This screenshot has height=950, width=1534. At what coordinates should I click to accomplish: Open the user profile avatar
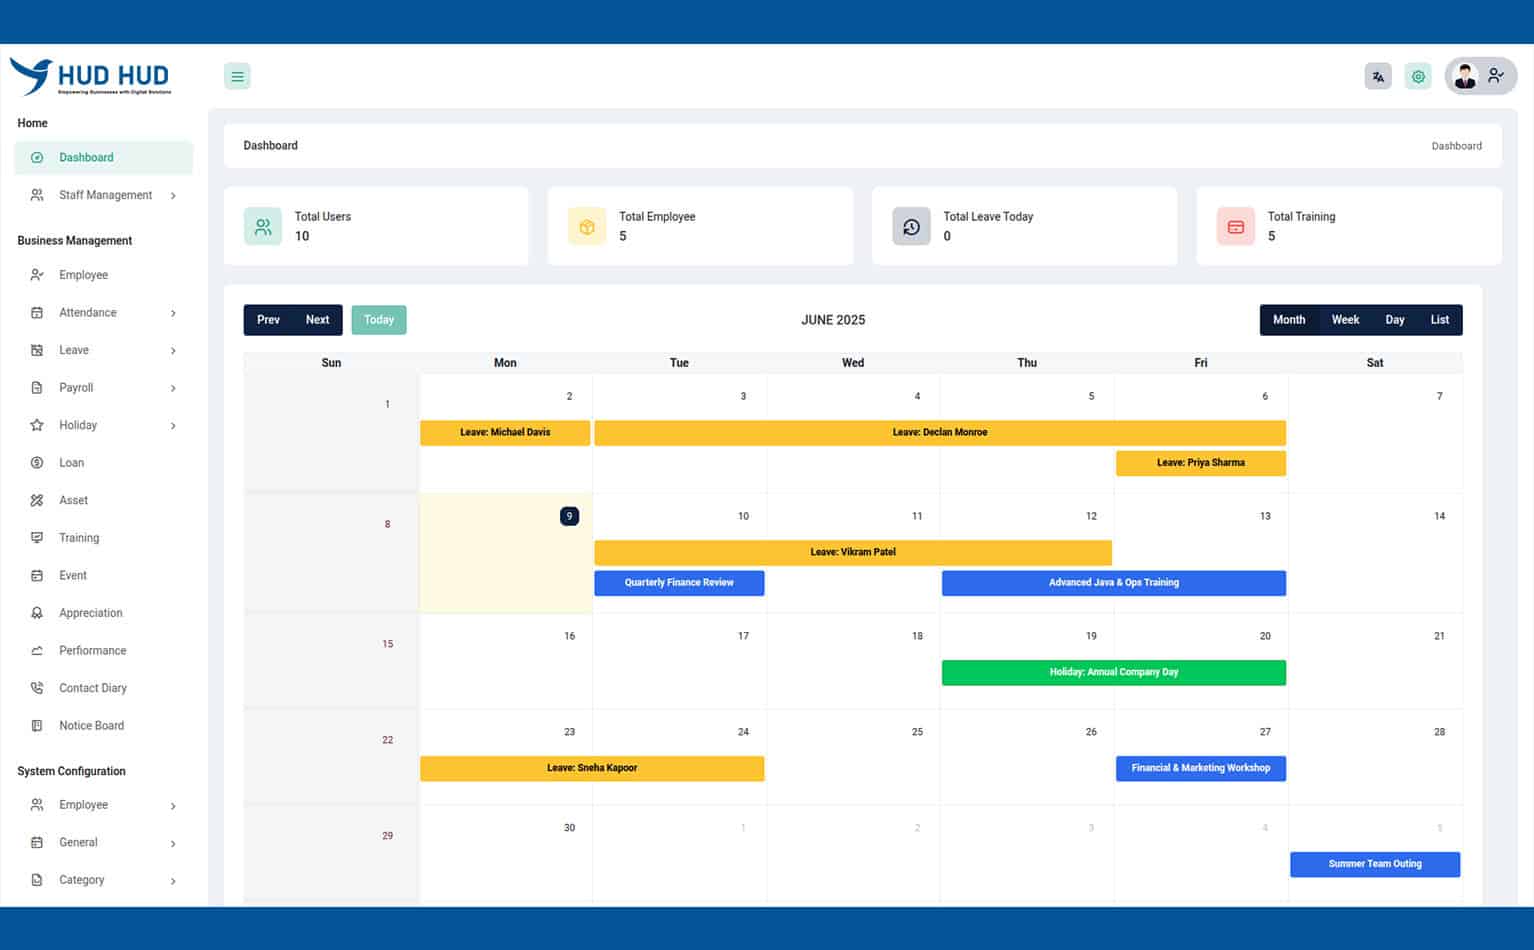tap(1466, 76)
